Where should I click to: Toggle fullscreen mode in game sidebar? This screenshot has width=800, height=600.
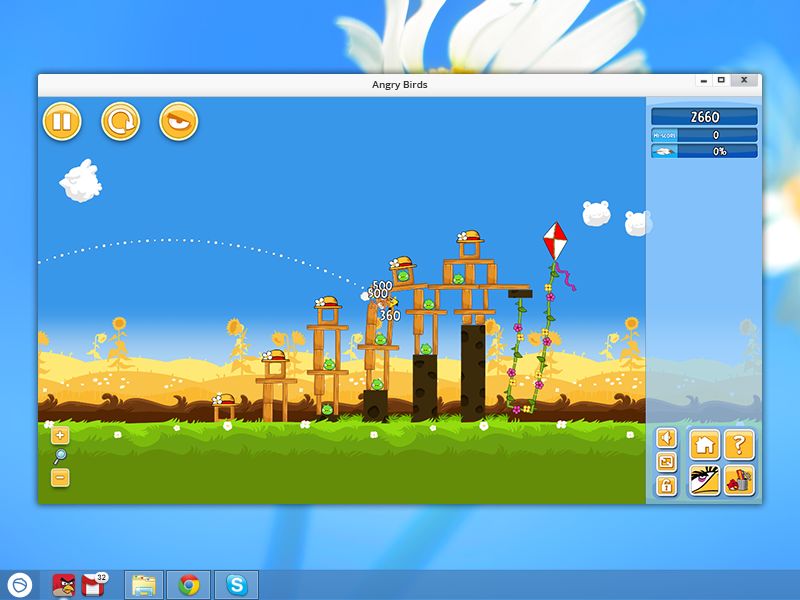pos(666,462)
